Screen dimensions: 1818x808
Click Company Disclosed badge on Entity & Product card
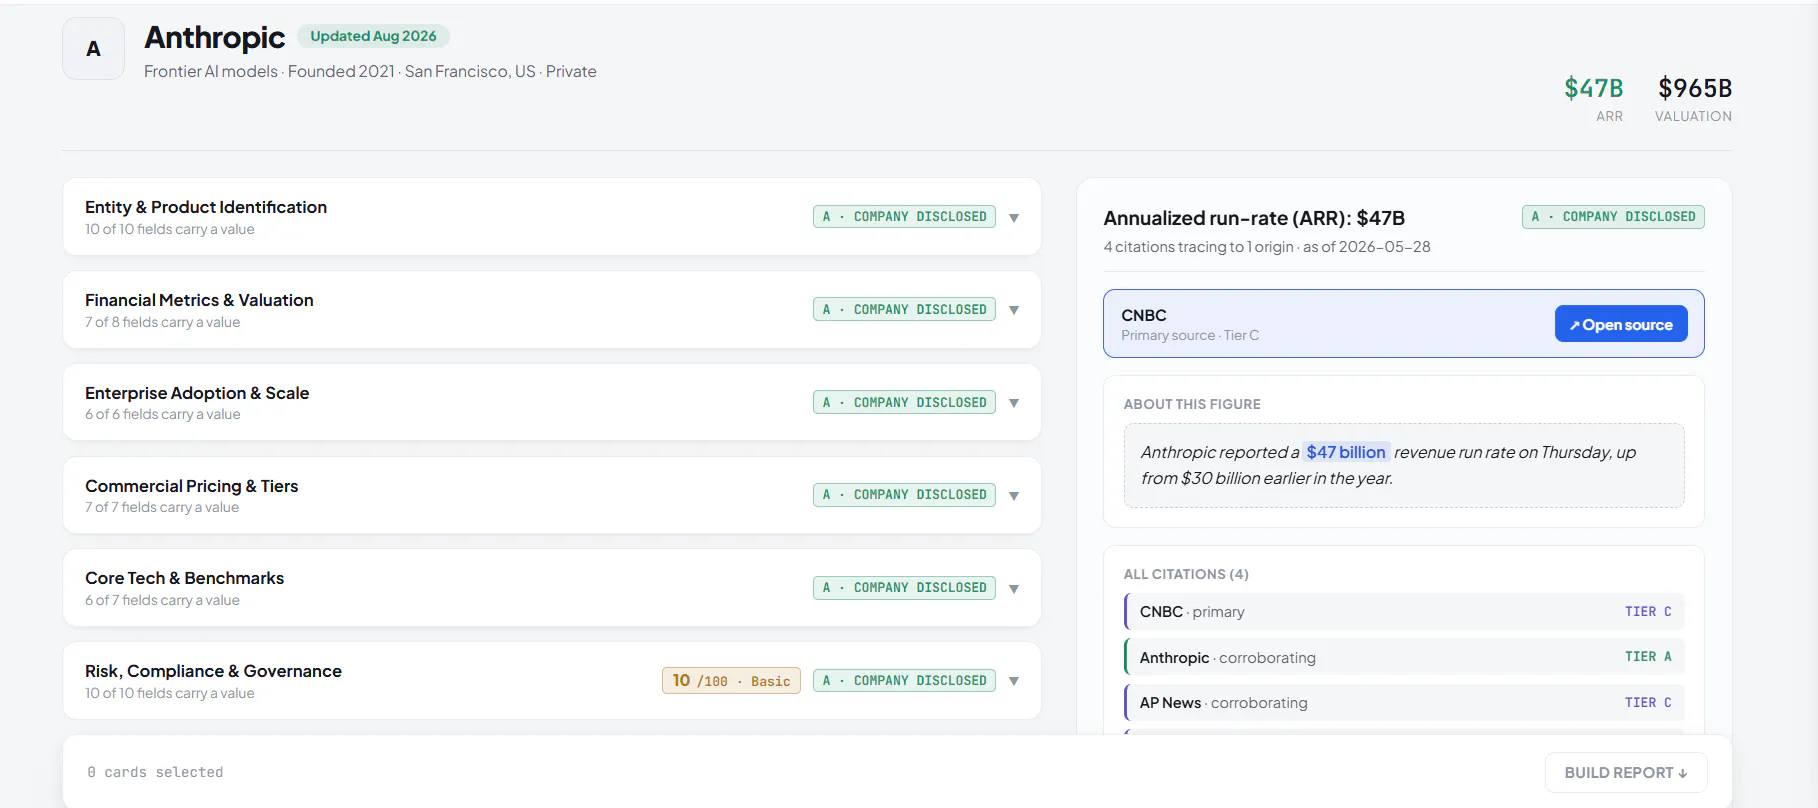[x=904, y=216]
